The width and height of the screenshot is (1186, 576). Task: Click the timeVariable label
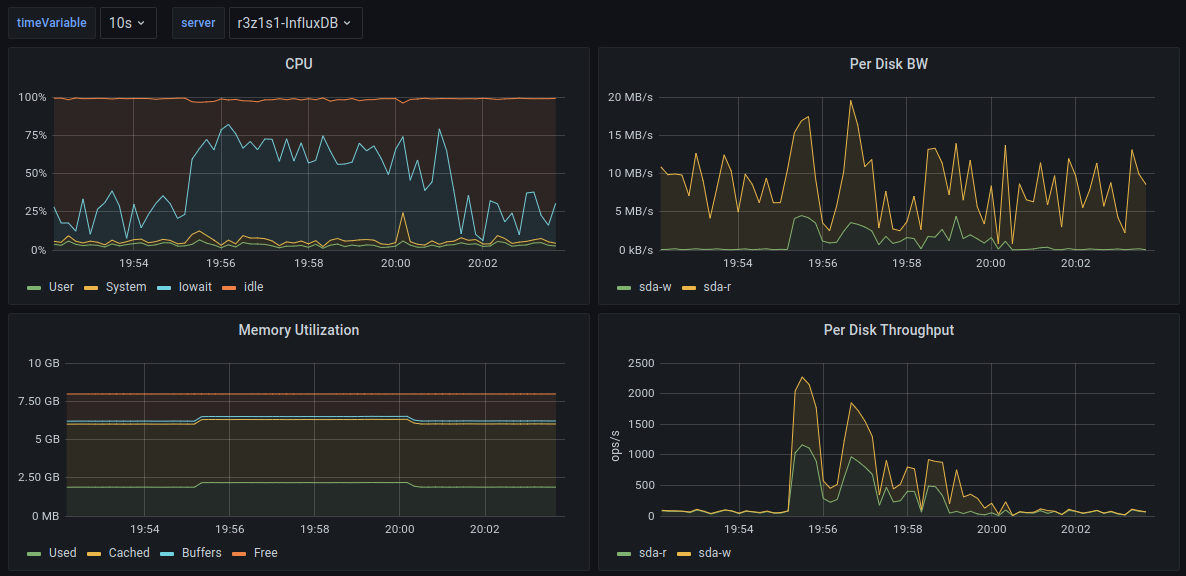pyautogui.click(x=52, y=23)
